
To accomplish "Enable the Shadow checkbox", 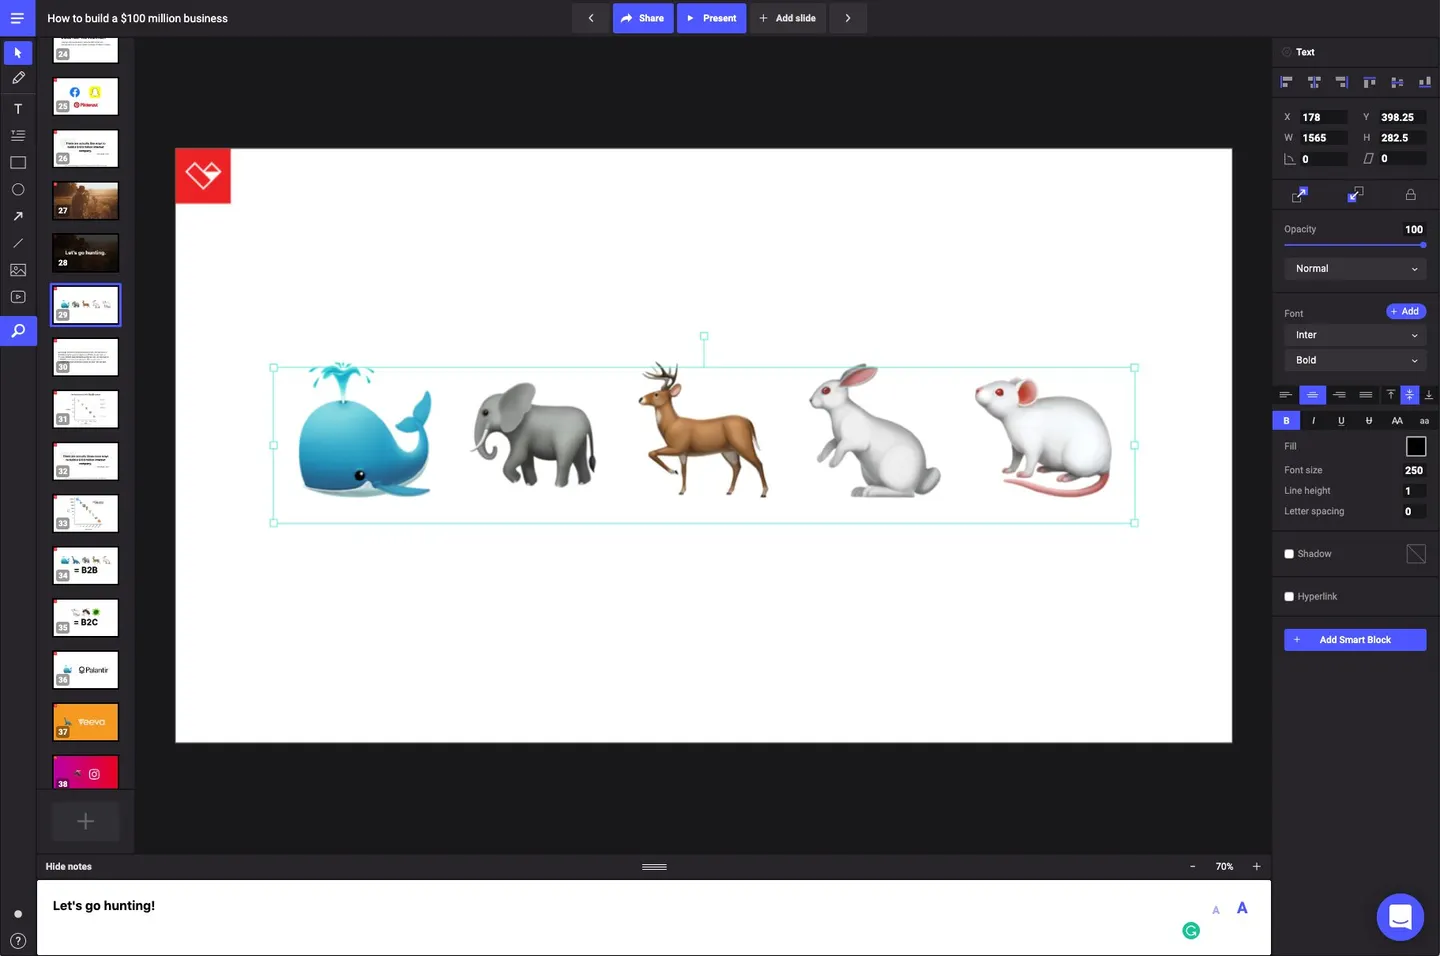I will click(1289, 554).
